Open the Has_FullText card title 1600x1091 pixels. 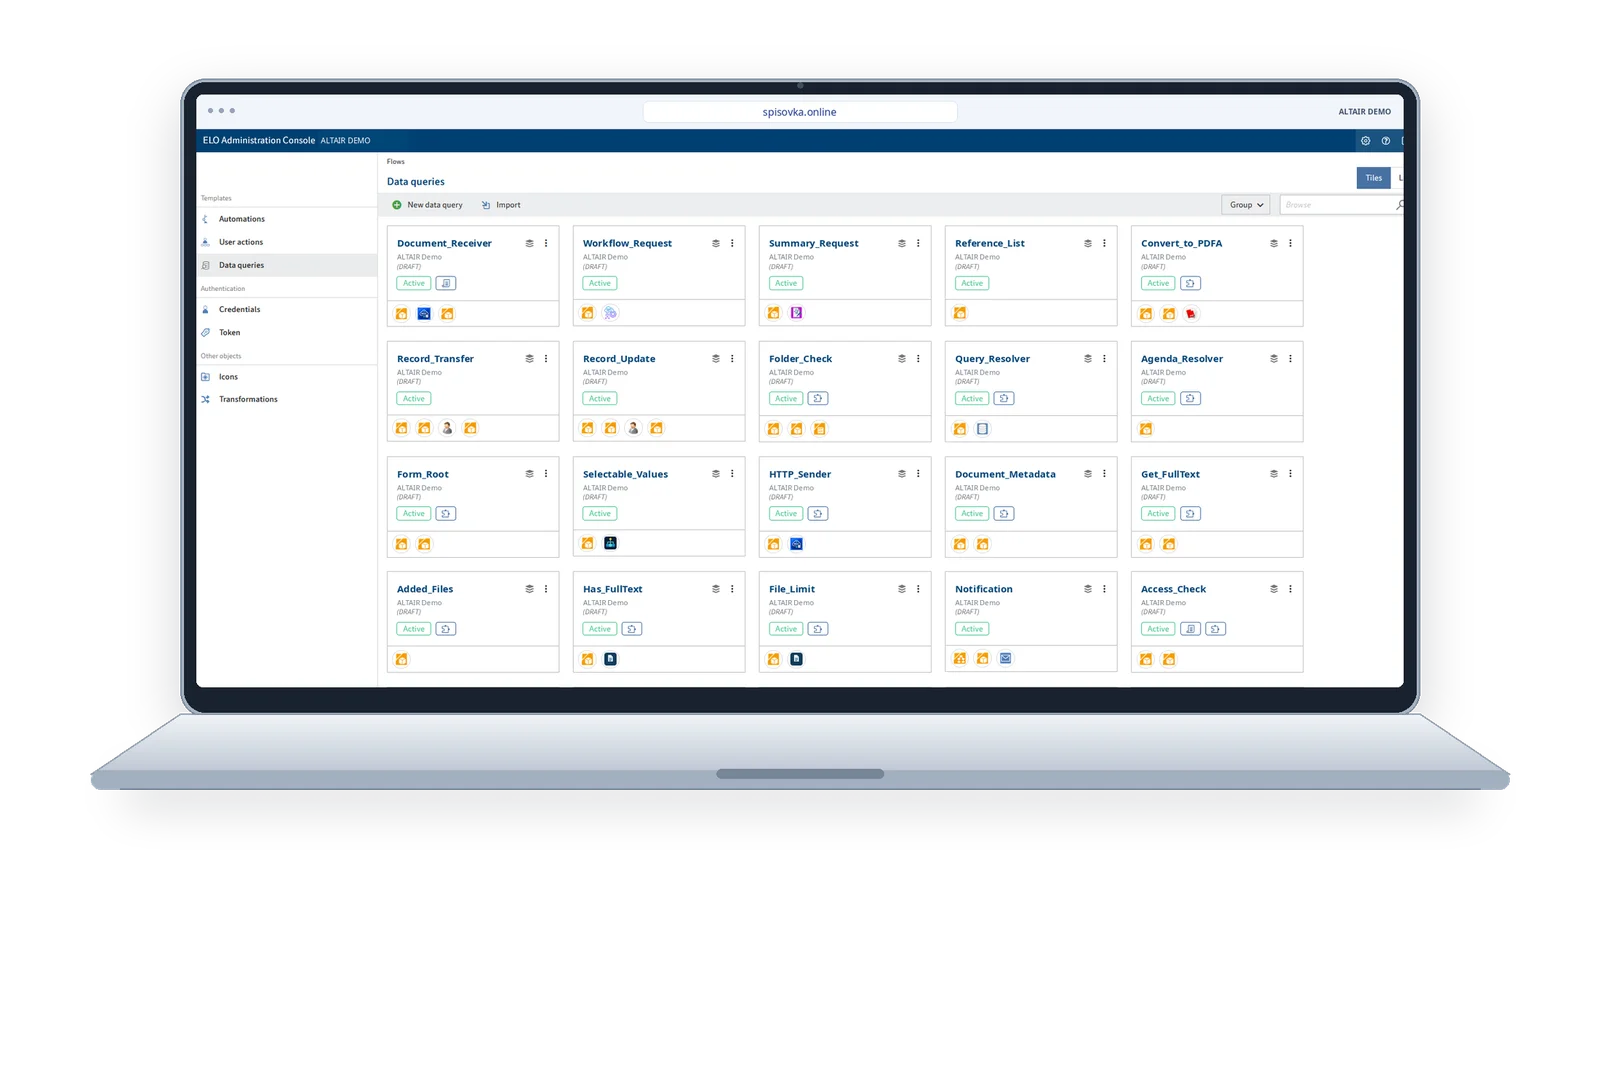(x=613, y=589)
